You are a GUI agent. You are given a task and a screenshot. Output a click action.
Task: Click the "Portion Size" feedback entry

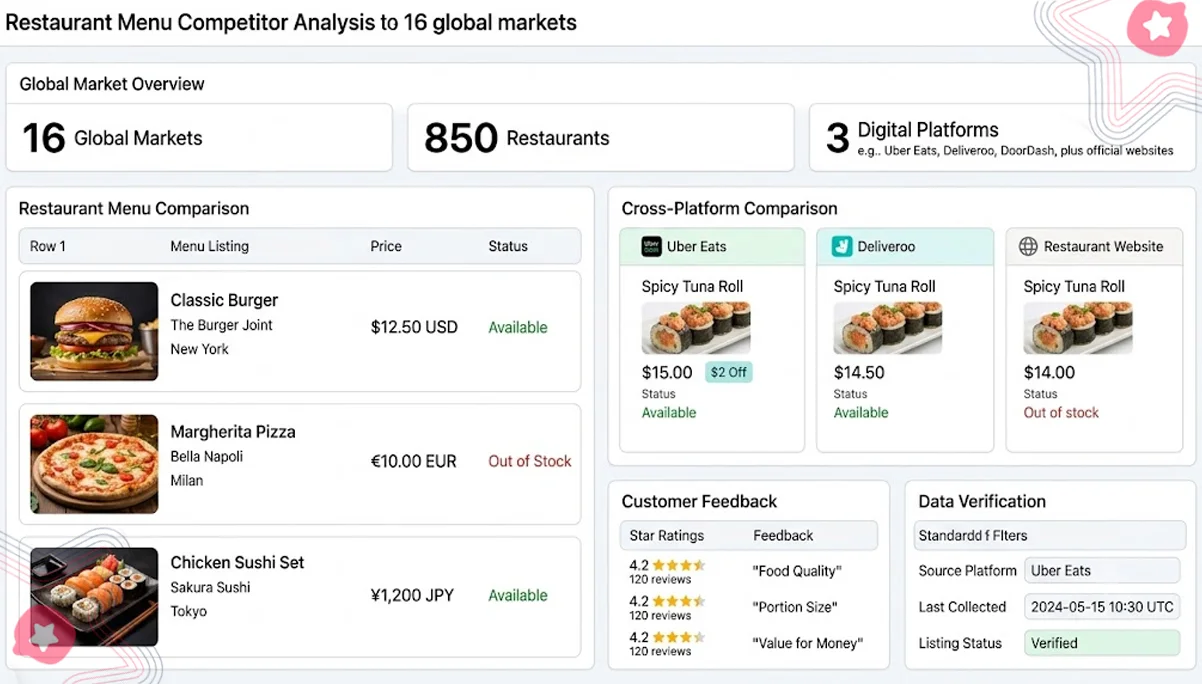(795, 607)
